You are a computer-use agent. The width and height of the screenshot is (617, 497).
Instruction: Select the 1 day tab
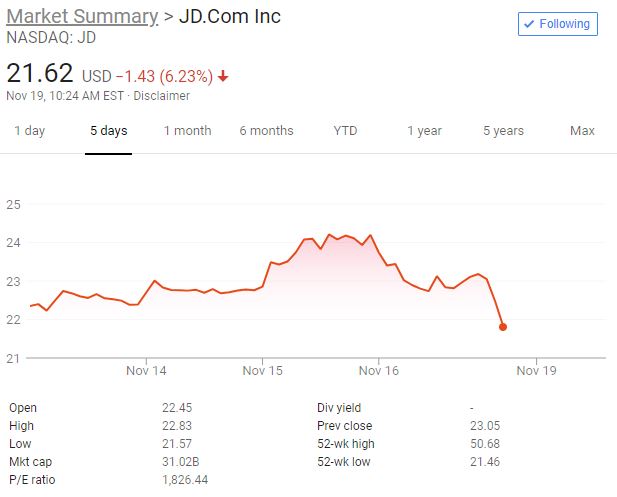(29, 131)
